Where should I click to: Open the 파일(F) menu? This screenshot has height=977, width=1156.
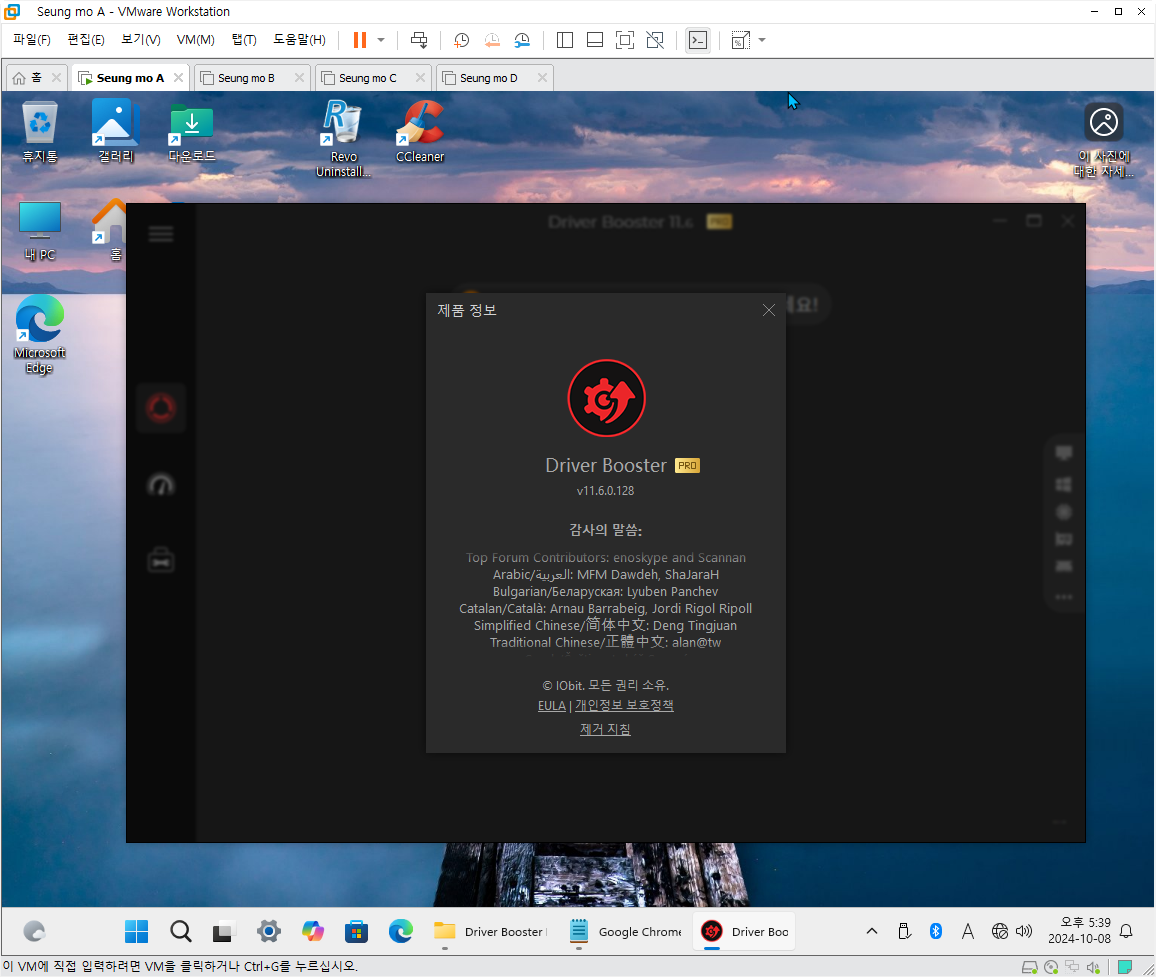(32, 40)
